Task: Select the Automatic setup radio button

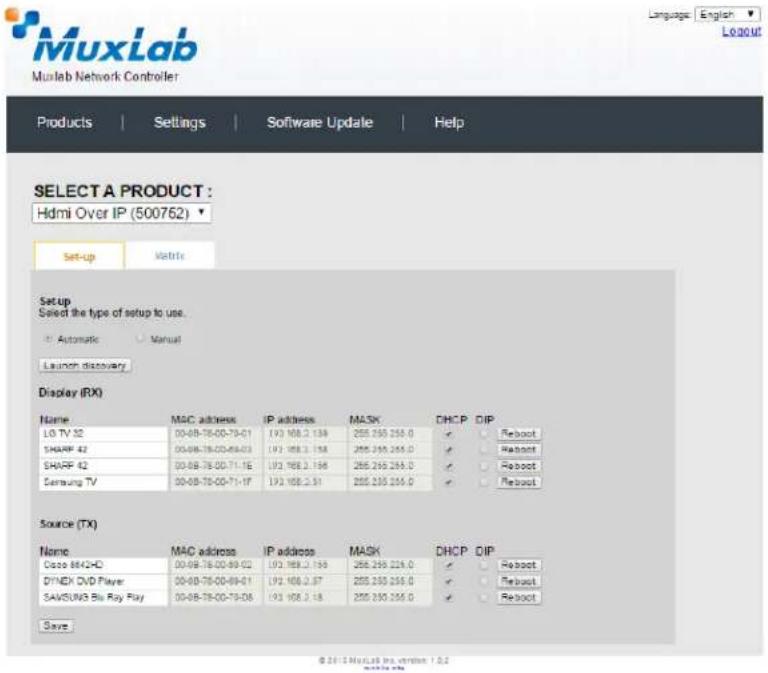Action: [48, 339]
